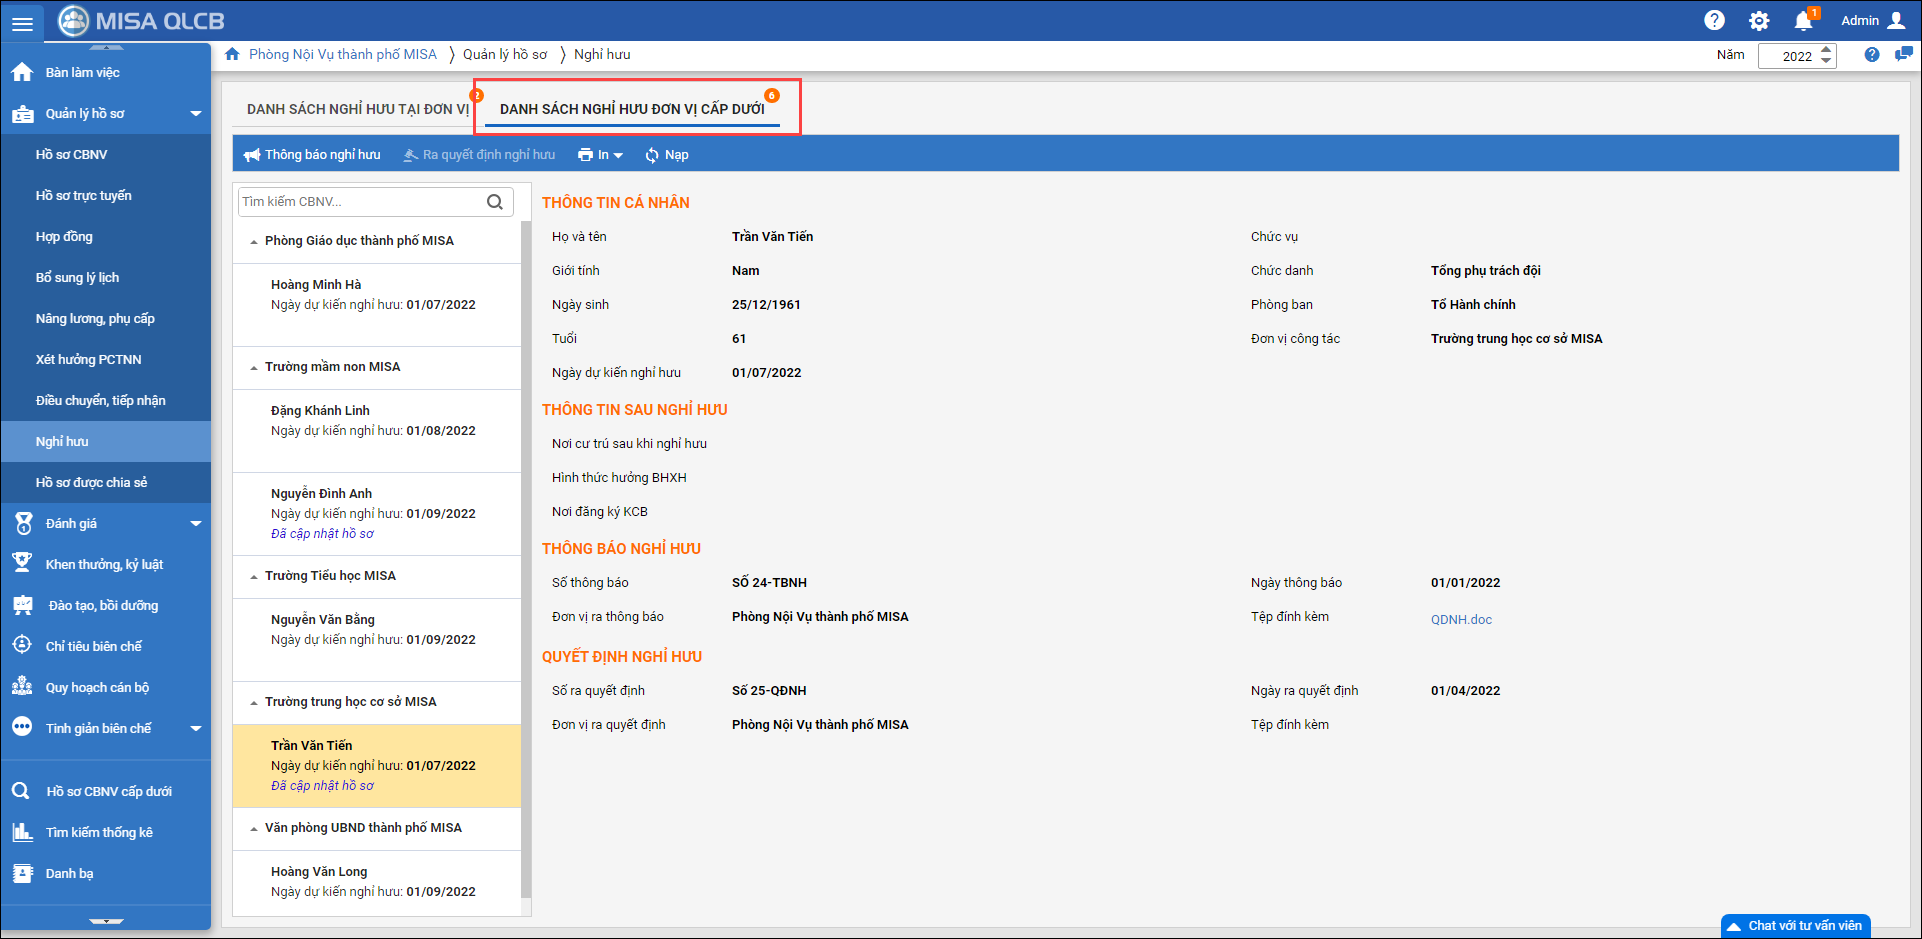Open Hồ sơ CBNV menu item
The height and width of the screenshot is (939, 1922).
(71, 155)
